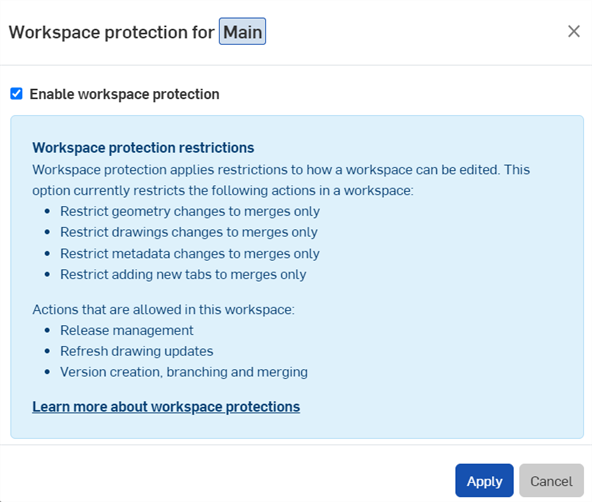Click 'Version creation, branching and merging'
Viewport: 592px width, 502px height.
coord(184,372)
